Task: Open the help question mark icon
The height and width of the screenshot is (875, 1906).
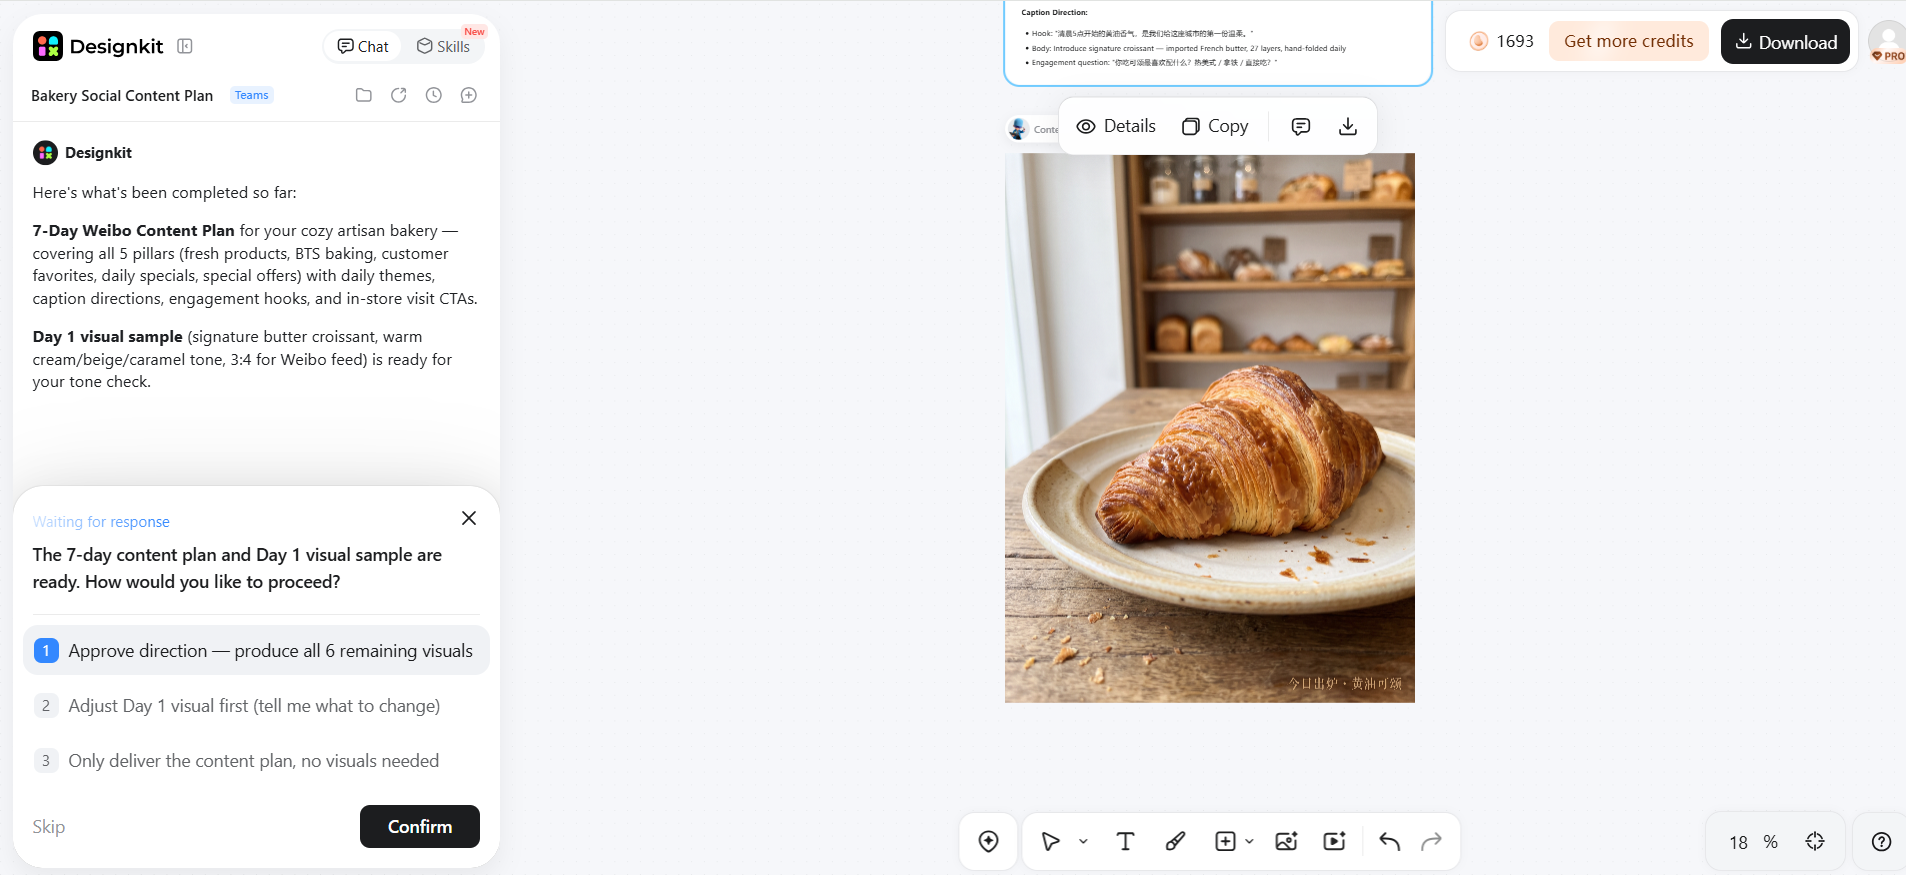Action: point(1881,841)
